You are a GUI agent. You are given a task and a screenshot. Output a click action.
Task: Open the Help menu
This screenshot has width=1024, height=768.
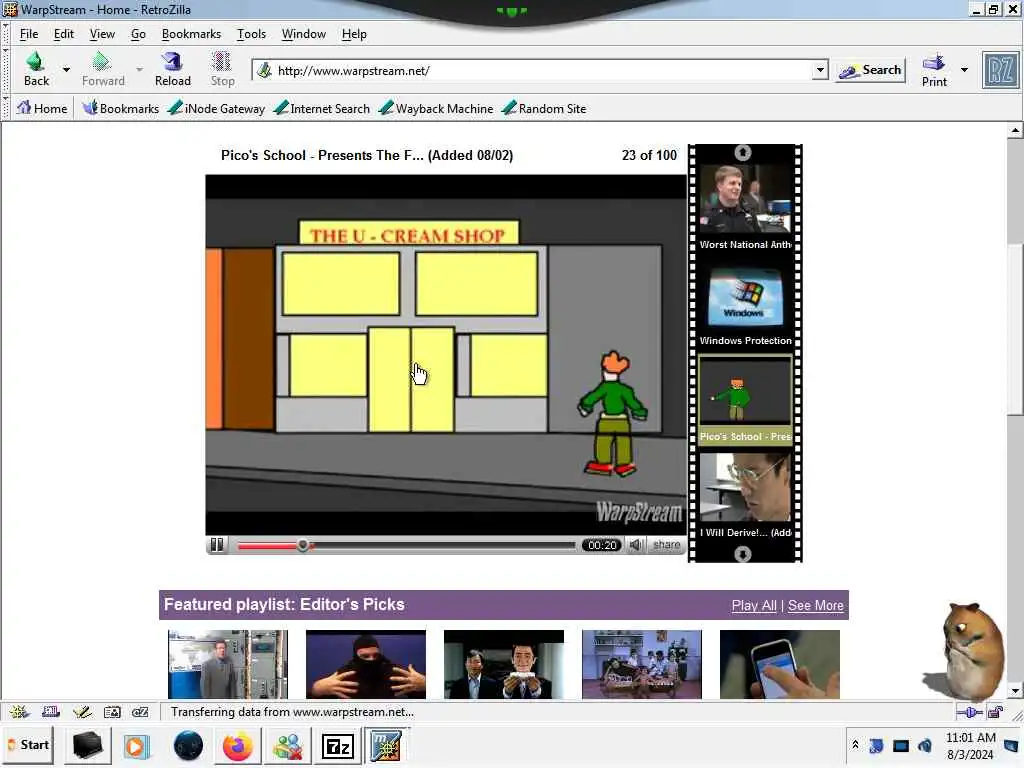[354, 34]
